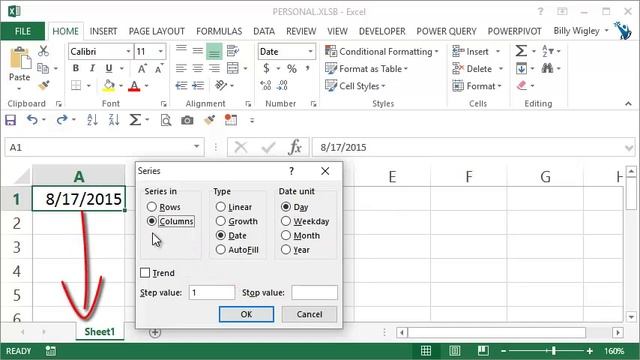Image resolution: width=640 pixels, height=360 pixels.
Task: Click the Format Painter brush in Clipboard
Action: [x=44, y=86]
